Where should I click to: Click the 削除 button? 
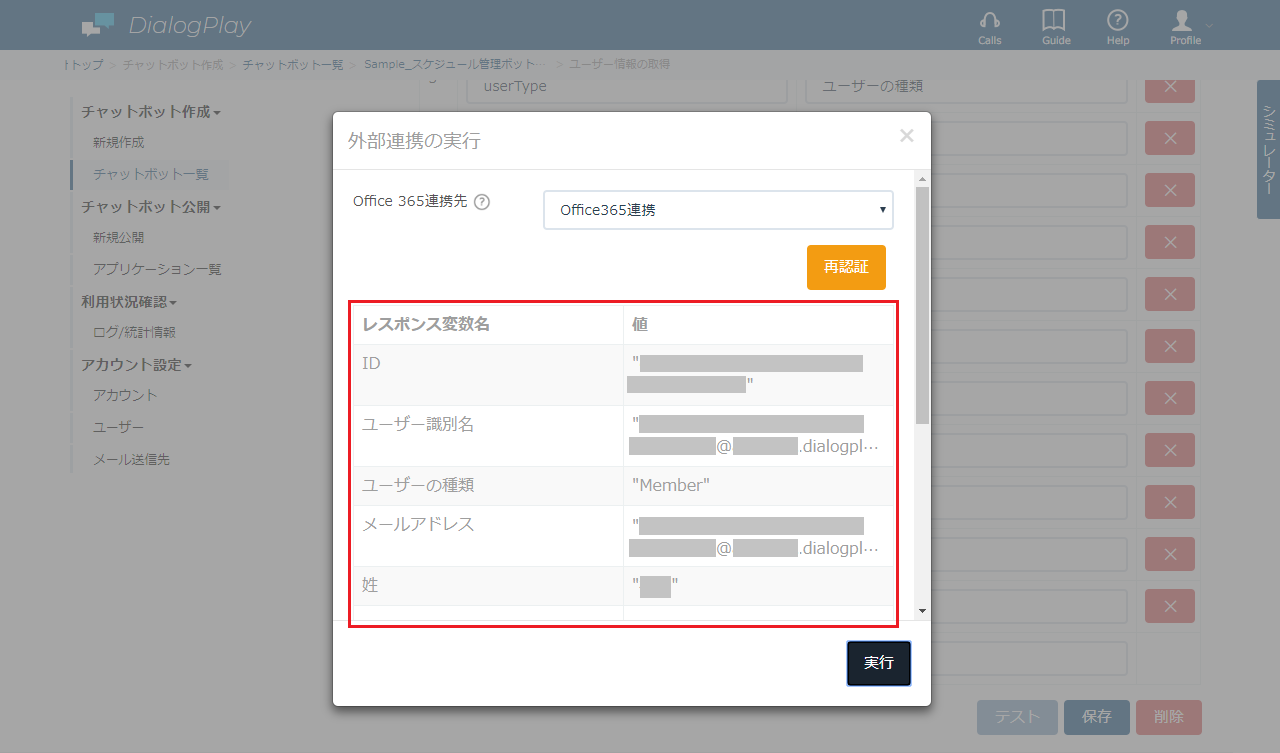coord(1169,717)
